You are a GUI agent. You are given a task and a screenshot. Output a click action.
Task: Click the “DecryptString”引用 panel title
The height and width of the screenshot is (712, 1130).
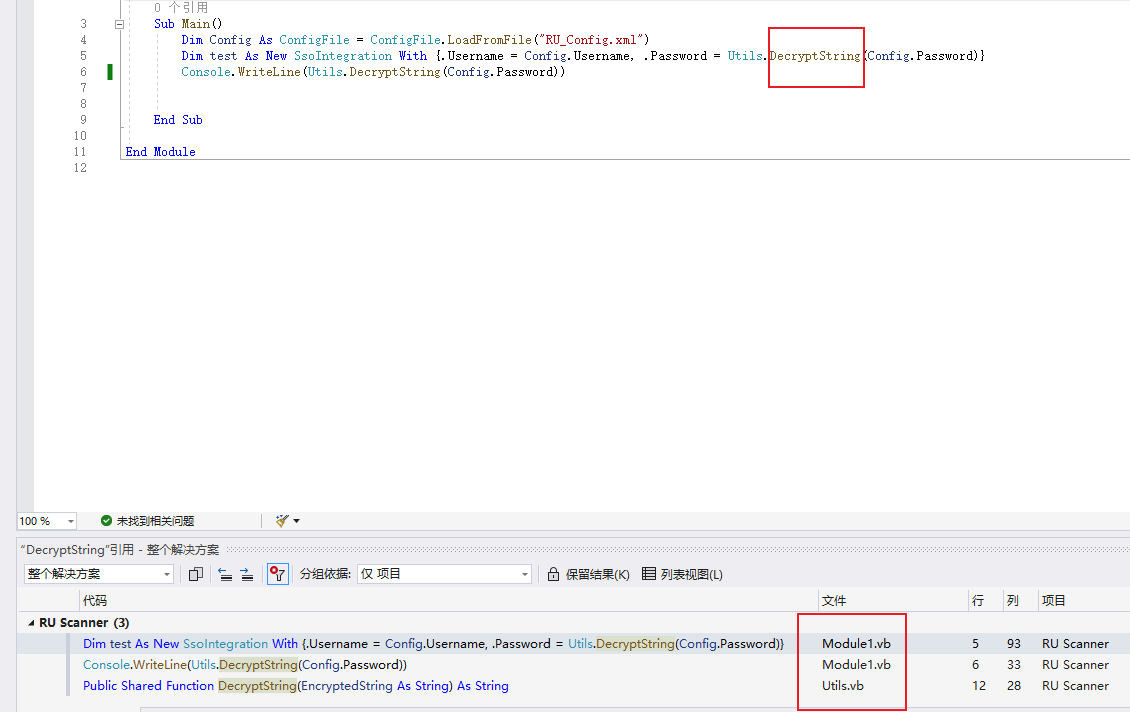pyautogui.click(x=120, y=550)
